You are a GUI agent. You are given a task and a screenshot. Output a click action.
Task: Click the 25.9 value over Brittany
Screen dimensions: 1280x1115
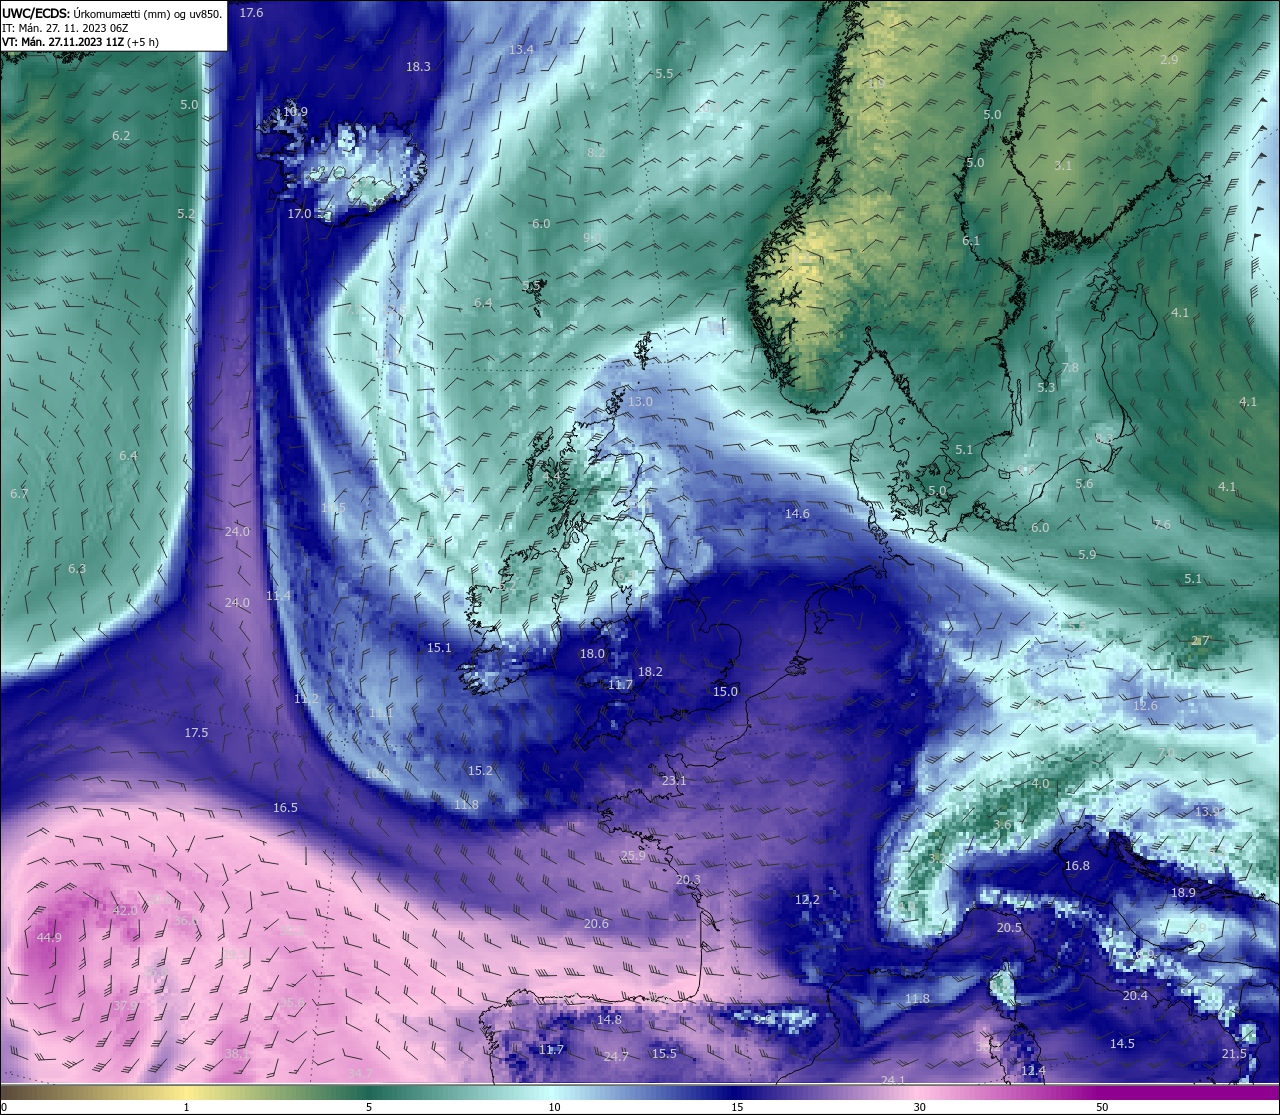click(633, 857)
